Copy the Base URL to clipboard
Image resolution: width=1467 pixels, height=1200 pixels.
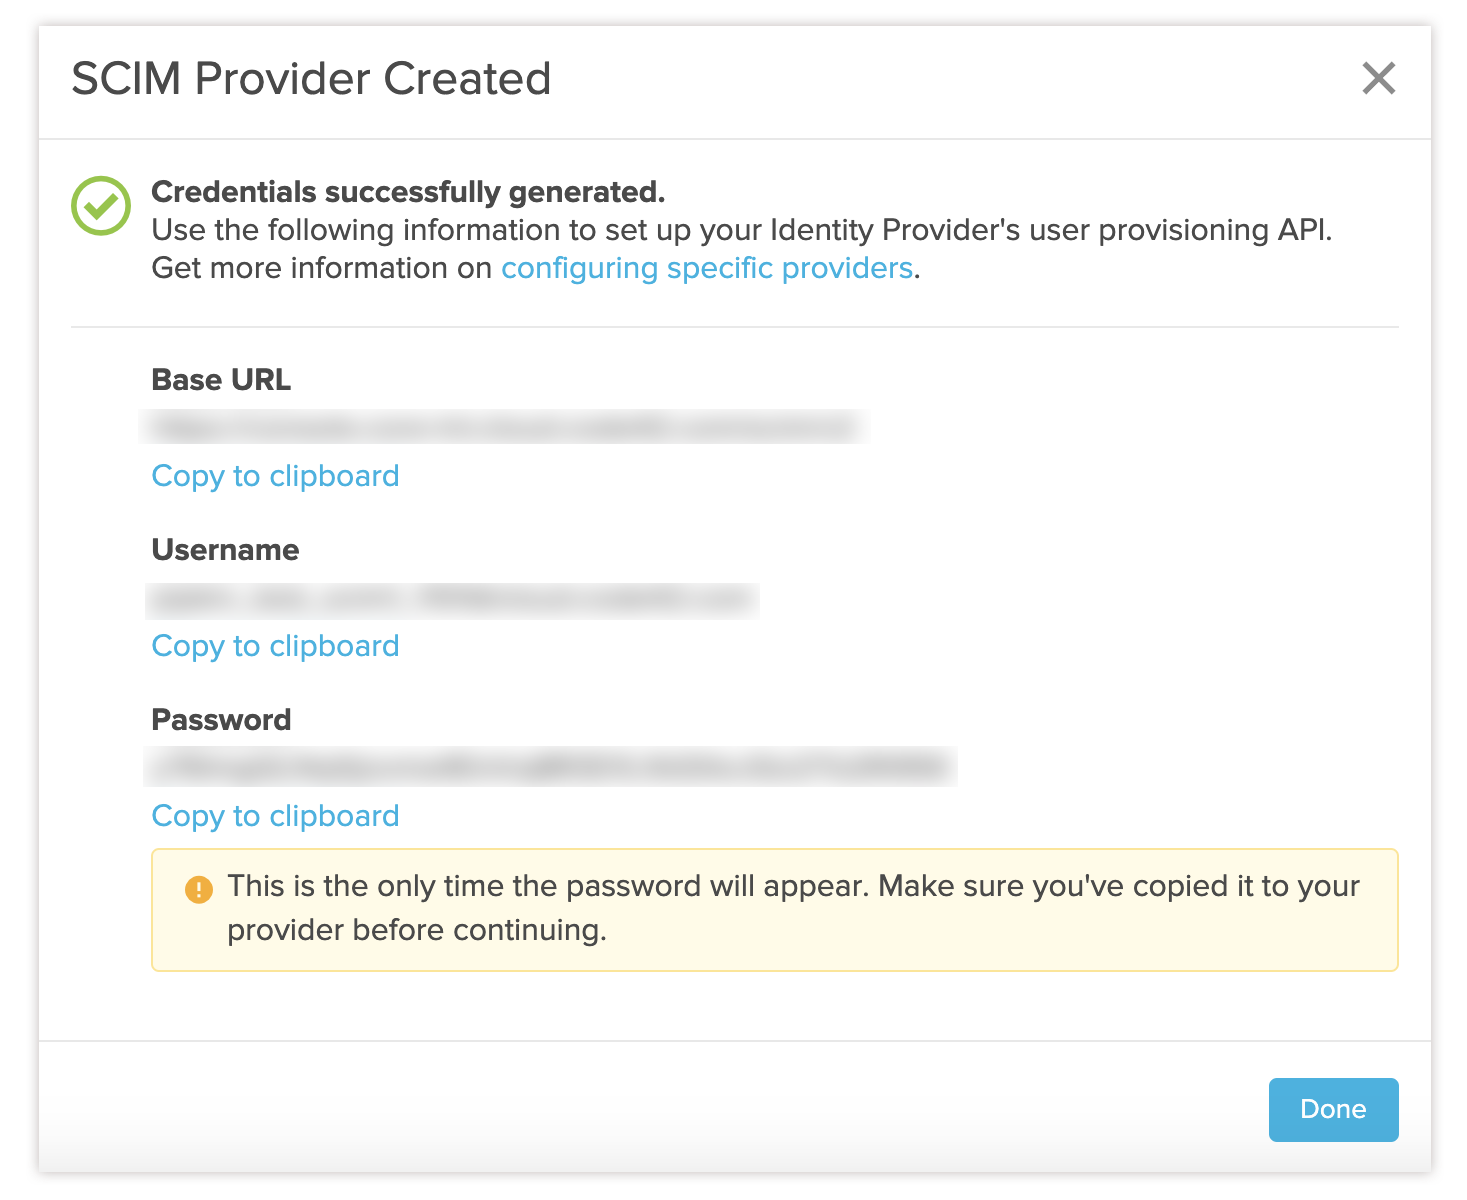(x=274, y=476)
